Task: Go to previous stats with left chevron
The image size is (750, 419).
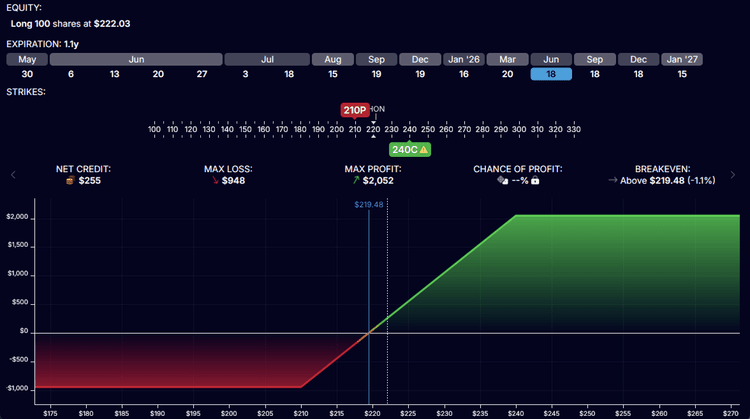Action: pyautogui.click(x=13, y=175)
